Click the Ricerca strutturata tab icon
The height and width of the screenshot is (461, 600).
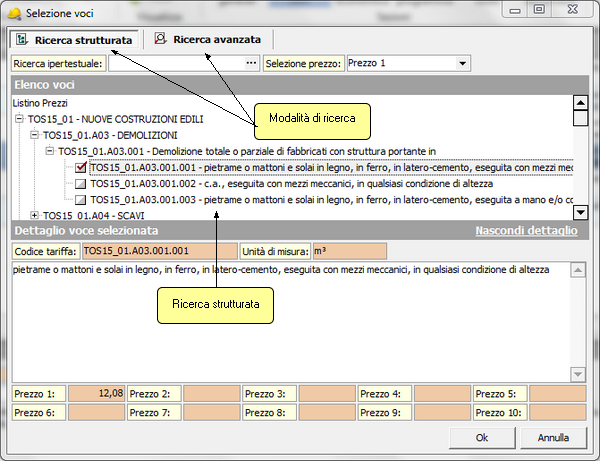point(21,40)
